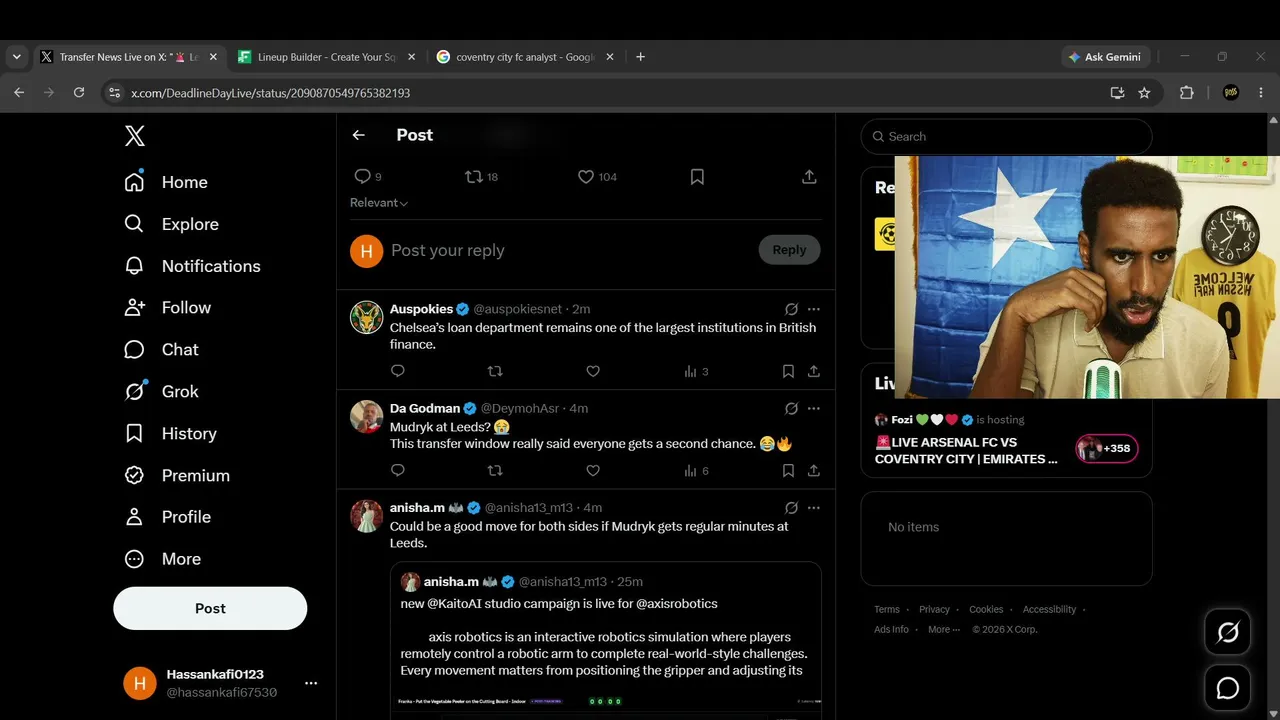Screen dimensions: 1280x720
Task: Reply to Da Godman comment
Action: click(398, 470)
